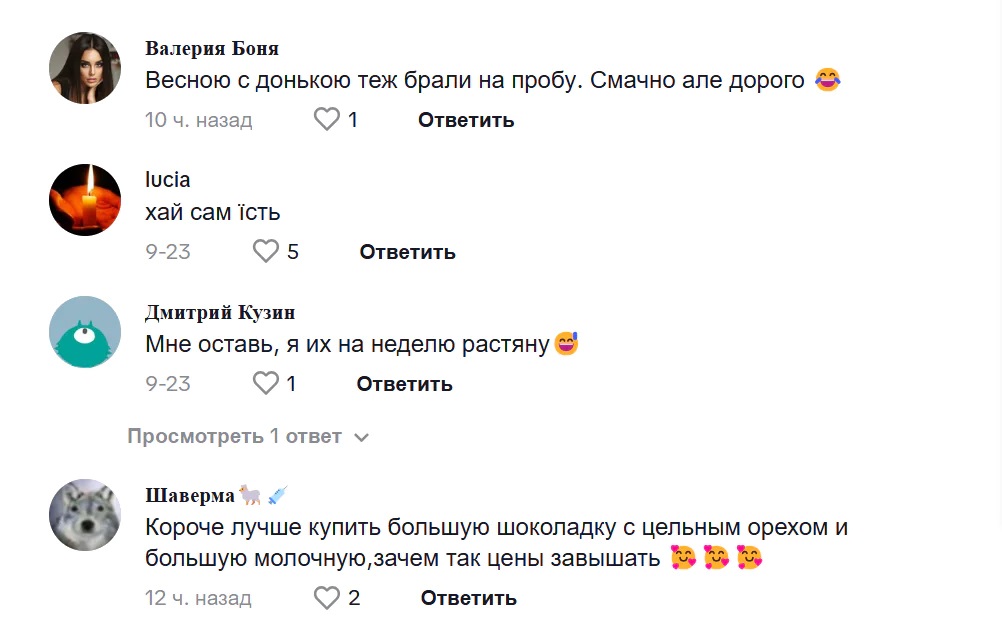Click the chevron next to Просмотреть 1 ответ

(x=362, y=438)
